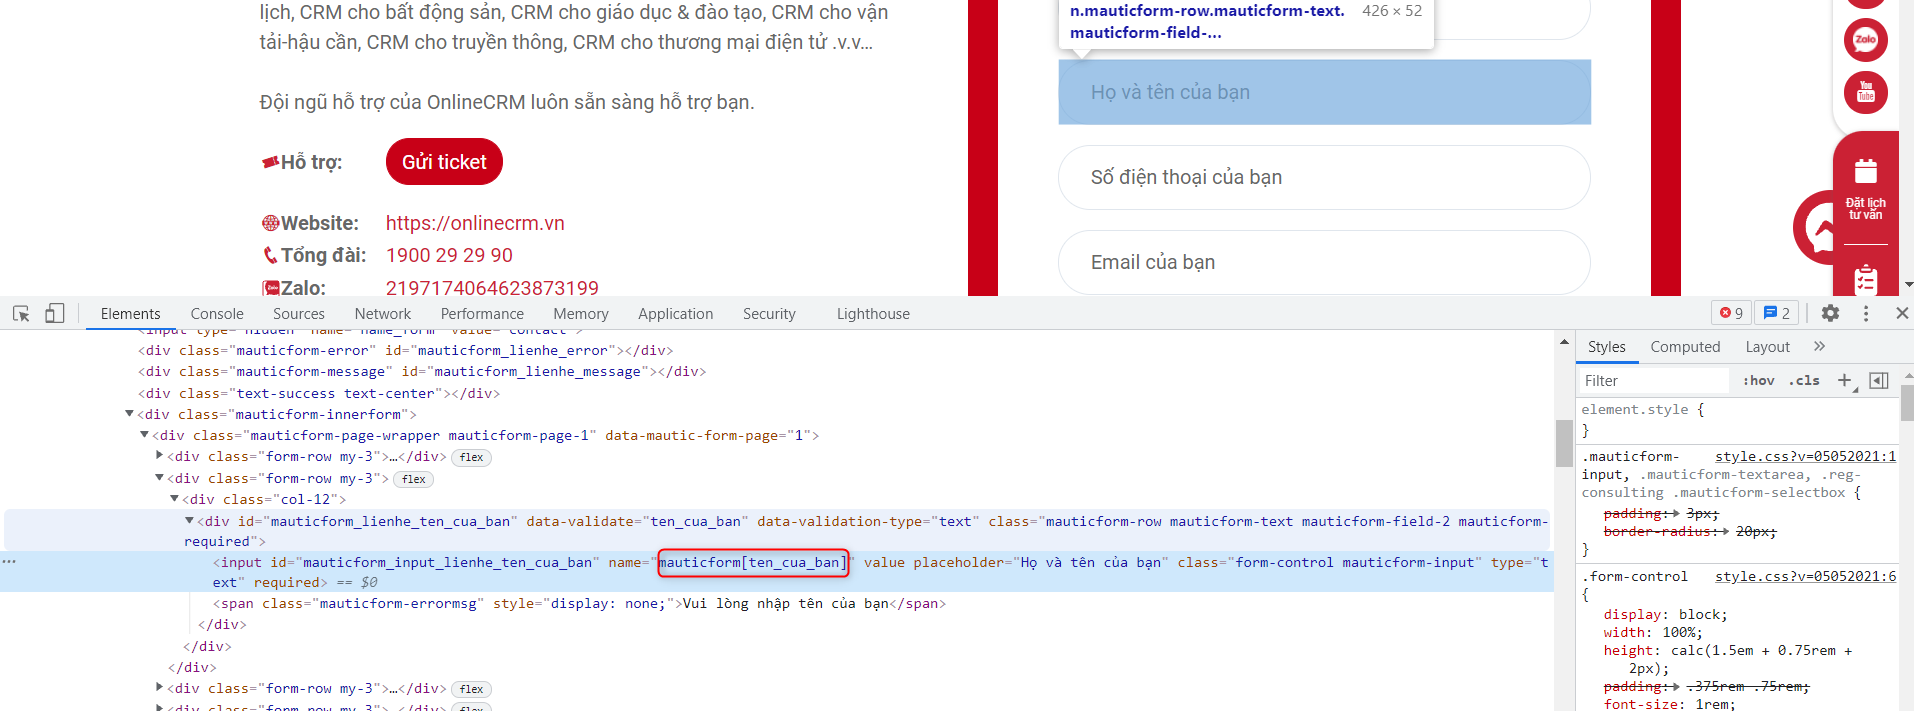
Task: Toggle the :hov element state button
Action: (1759, 380)
